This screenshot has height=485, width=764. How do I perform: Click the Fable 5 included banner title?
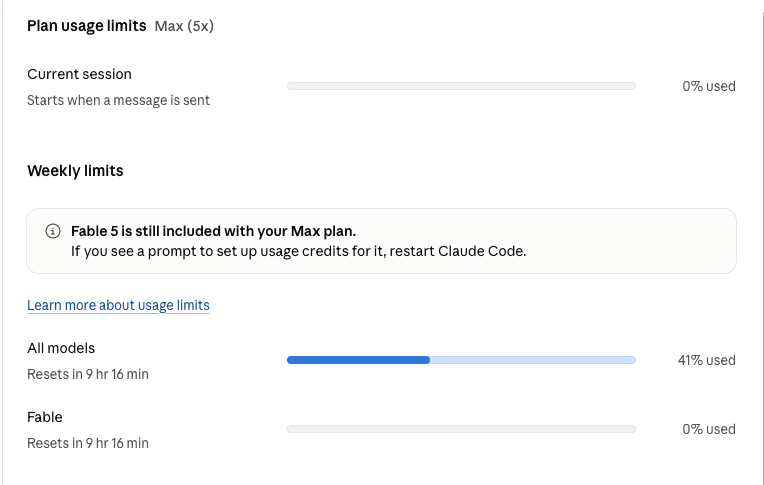click(213, 231)
